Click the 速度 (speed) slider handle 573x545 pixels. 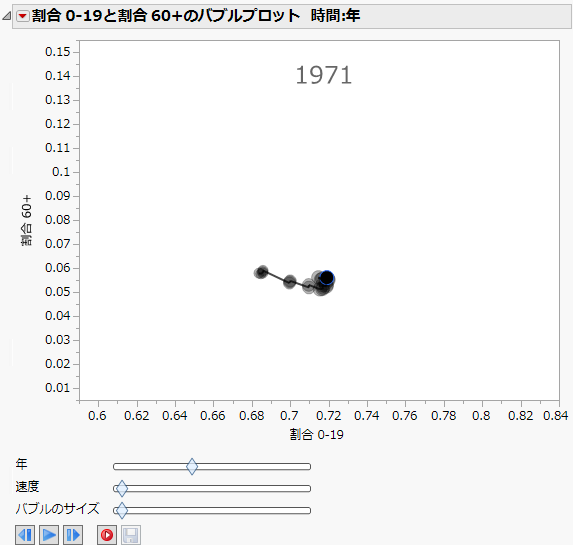tap(122, 488)
